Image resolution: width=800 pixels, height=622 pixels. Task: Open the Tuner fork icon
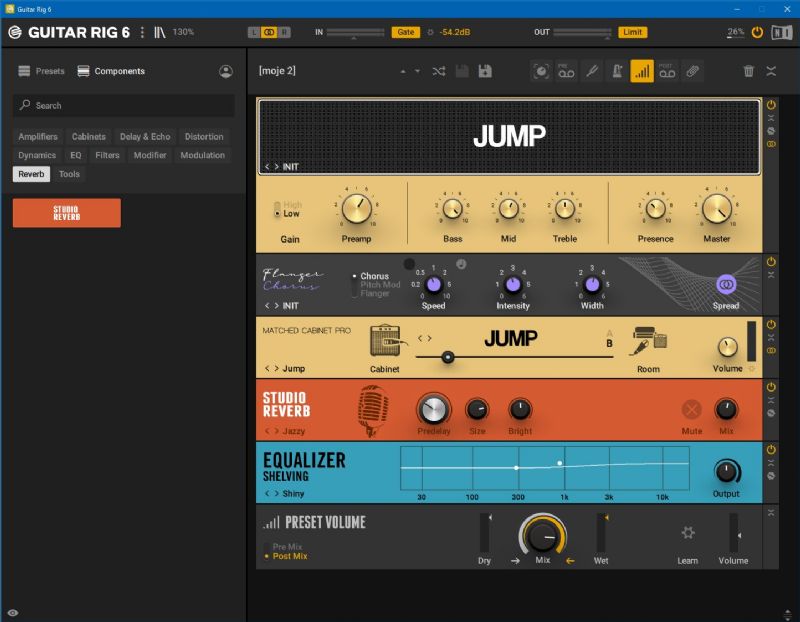[592, 71]
